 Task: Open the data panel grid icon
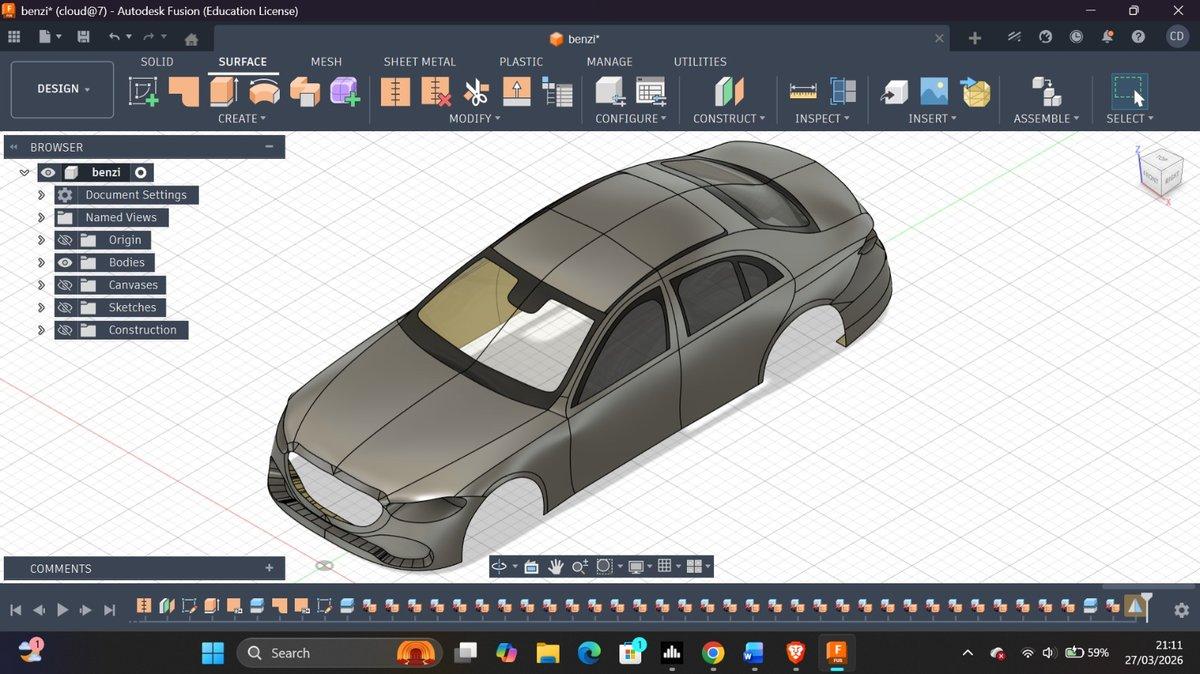coord(14,37)
